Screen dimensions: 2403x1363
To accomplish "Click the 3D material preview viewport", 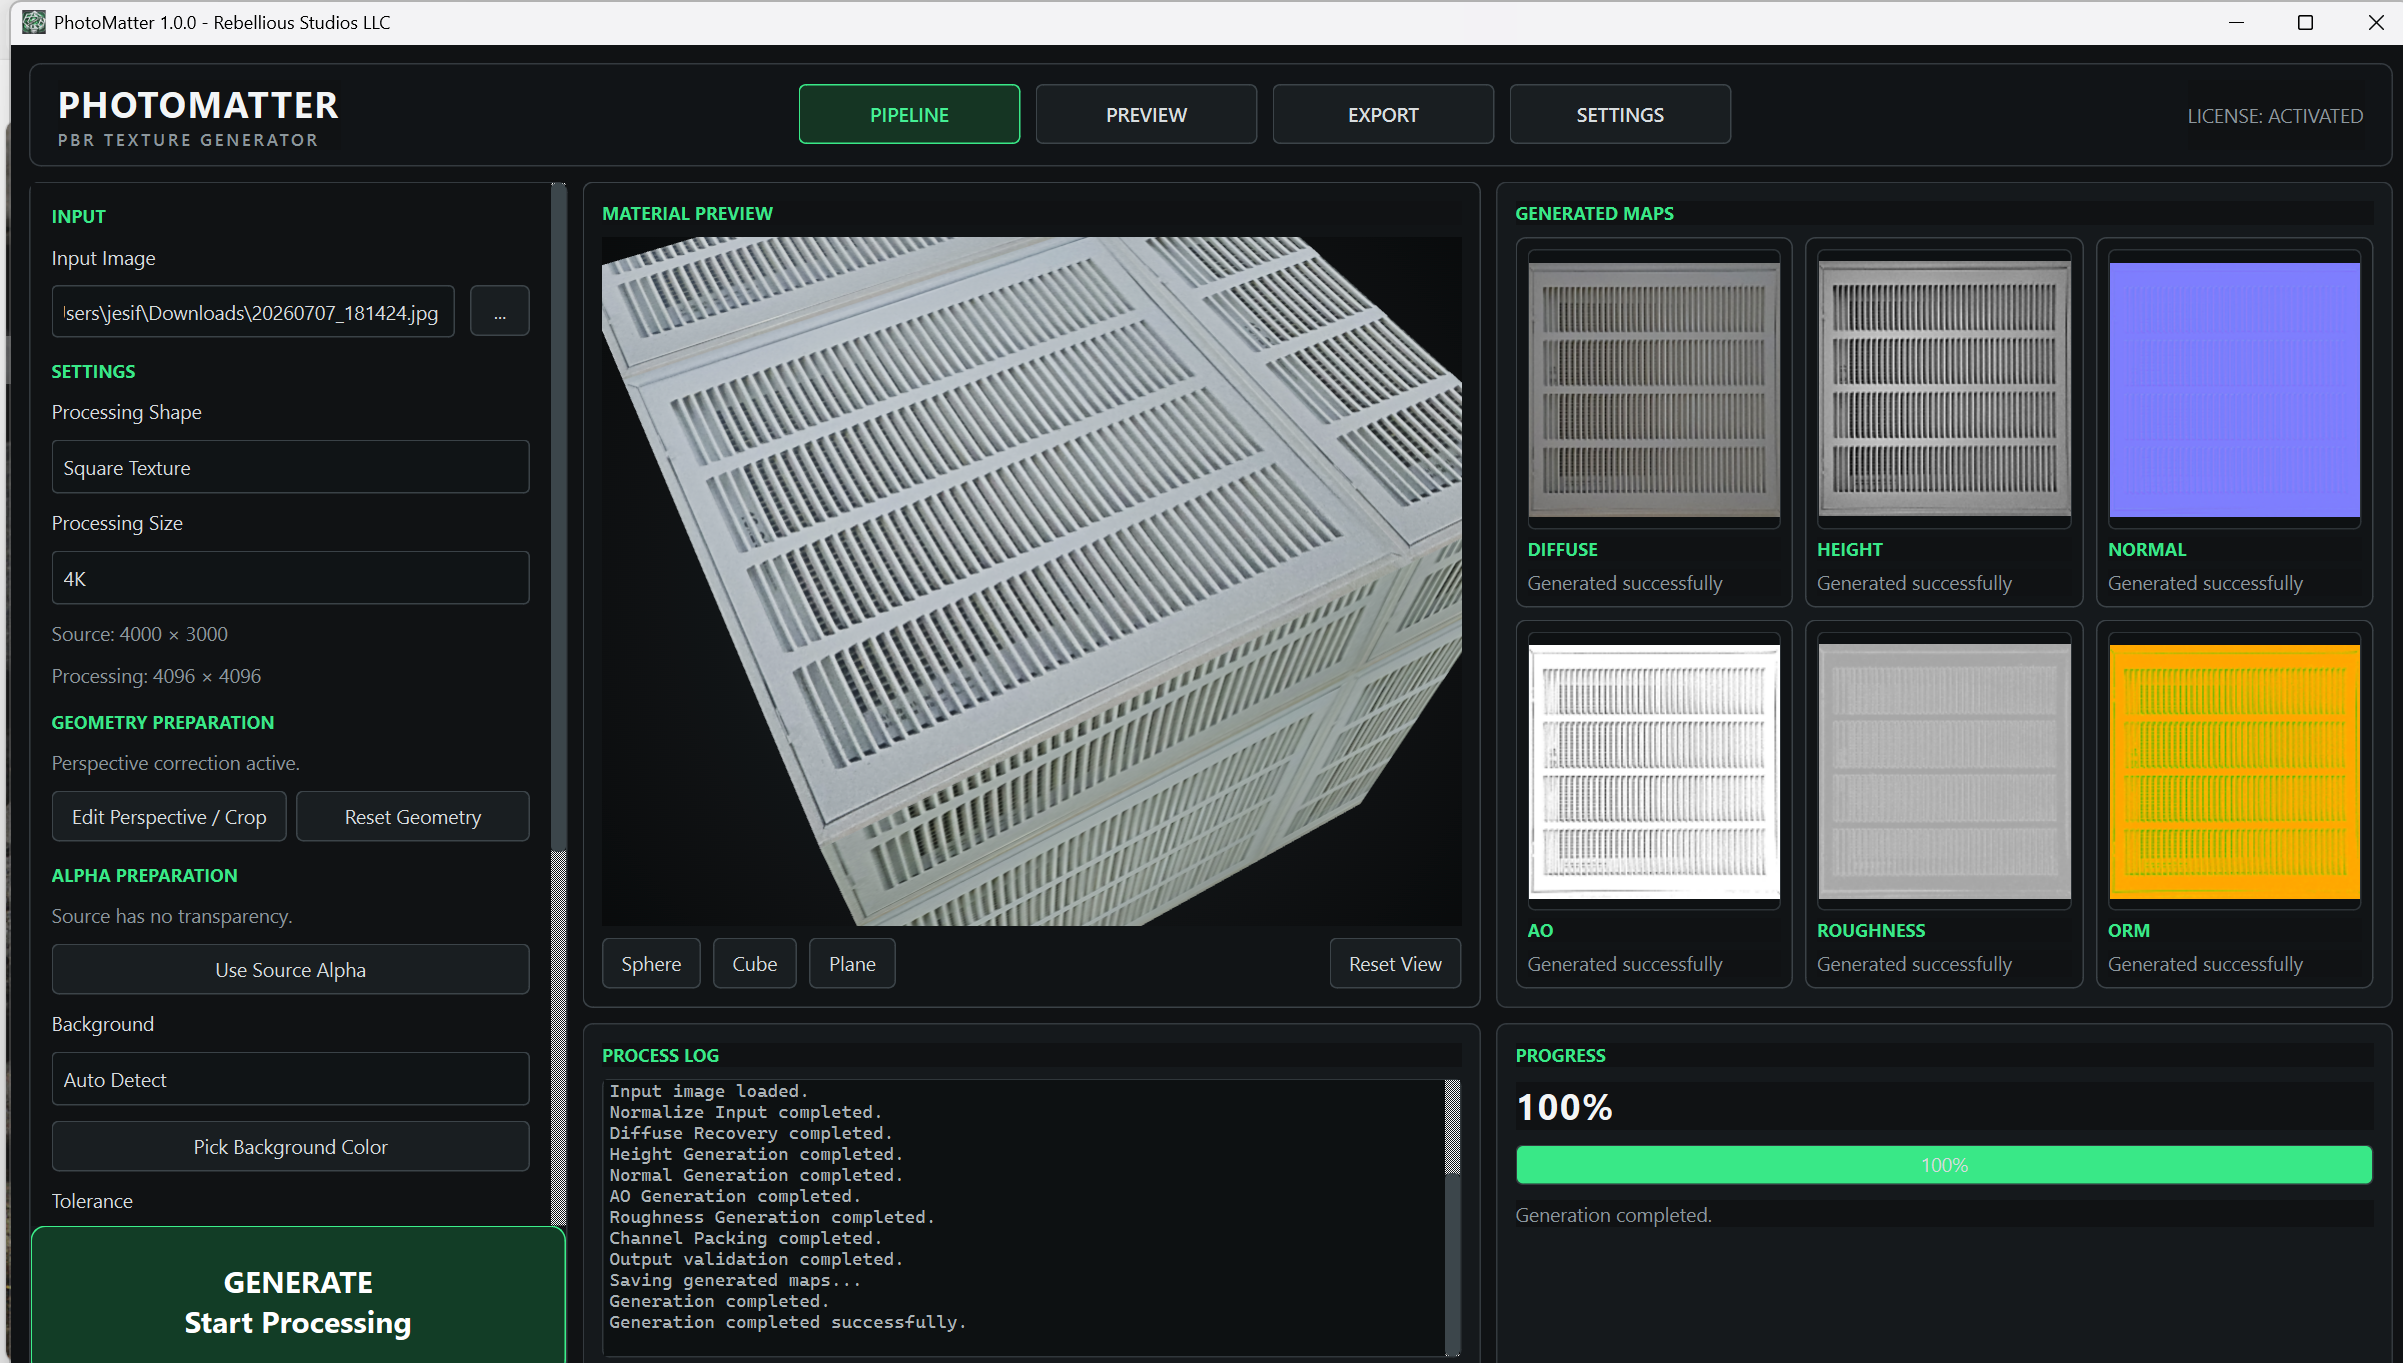I will coord(1031,581).
